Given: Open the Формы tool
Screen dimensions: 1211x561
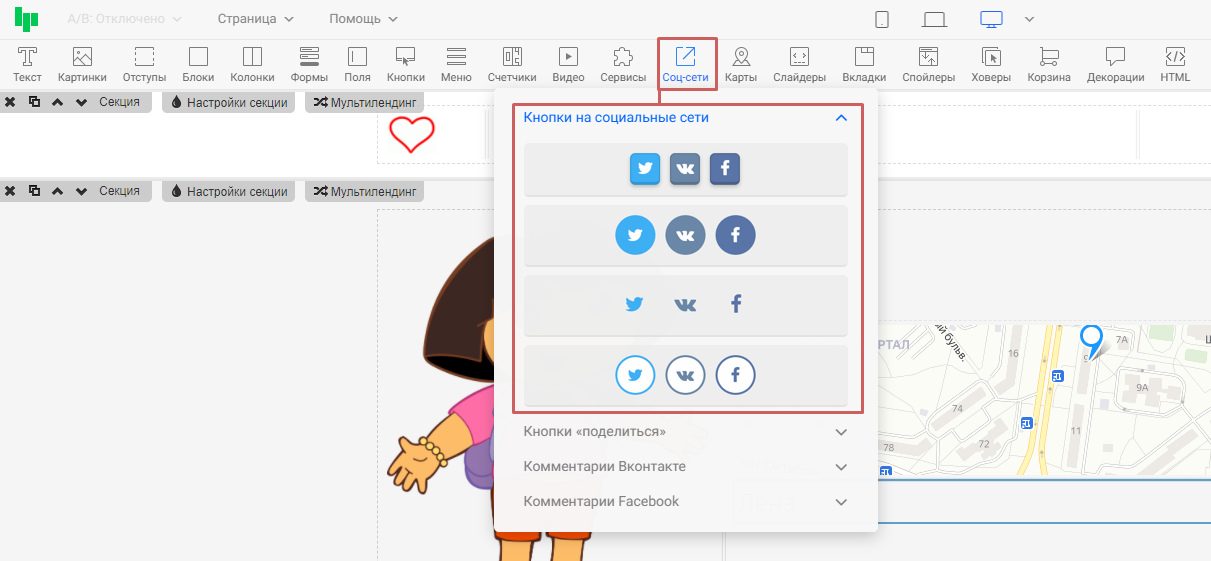Looking at the screenshot, I should [x=309, y=65].
